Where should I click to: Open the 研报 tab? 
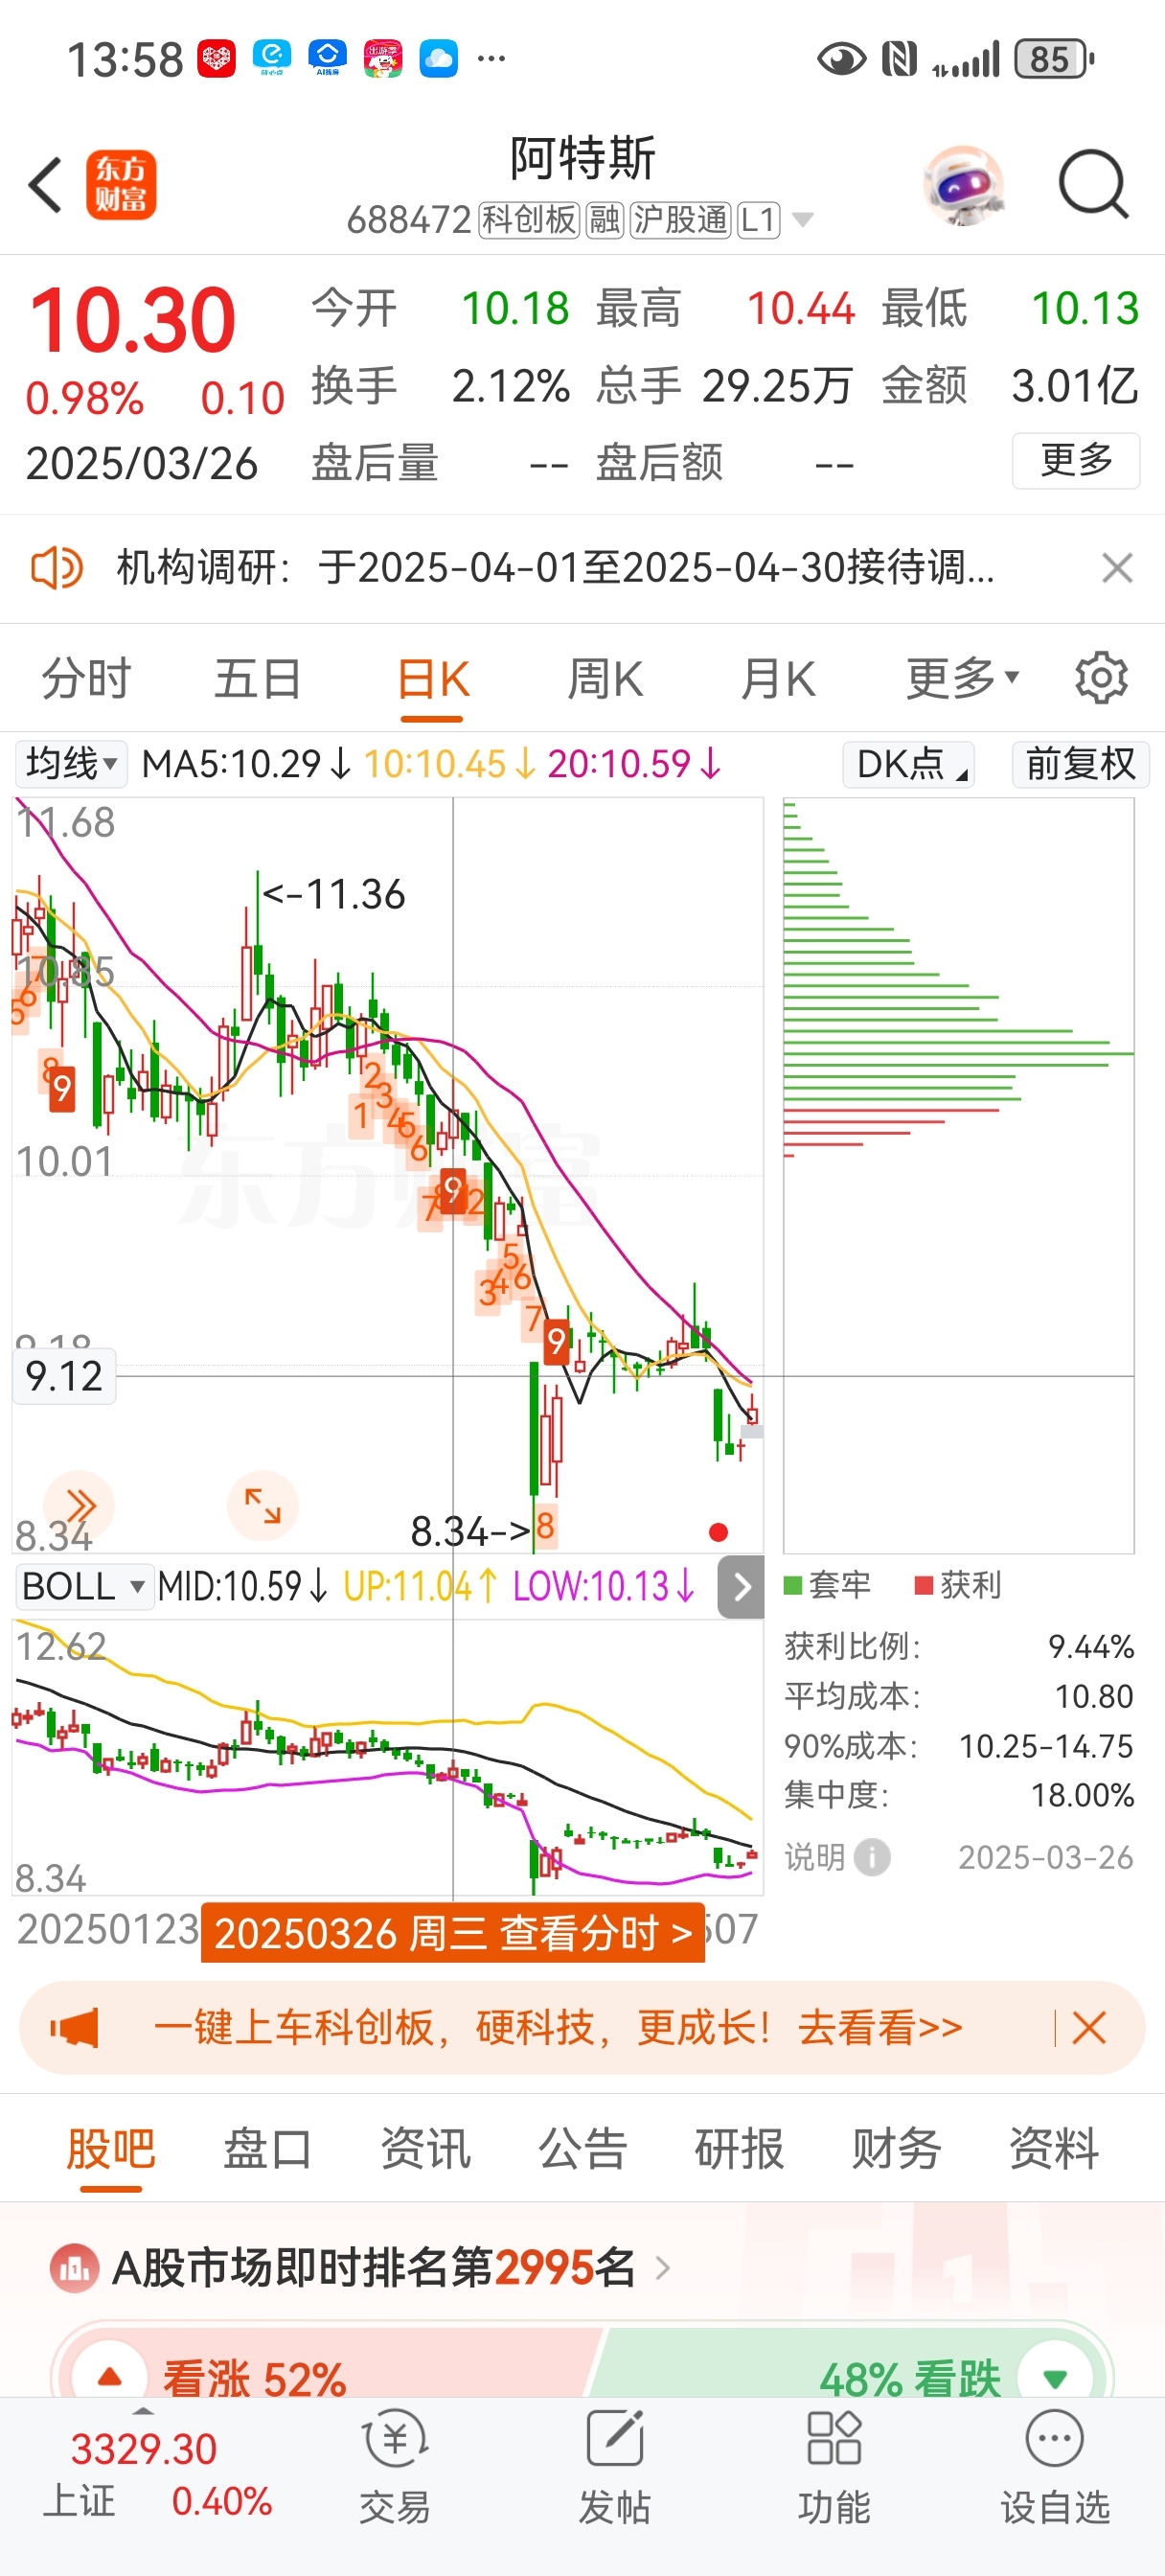[x=739, y=2148]
